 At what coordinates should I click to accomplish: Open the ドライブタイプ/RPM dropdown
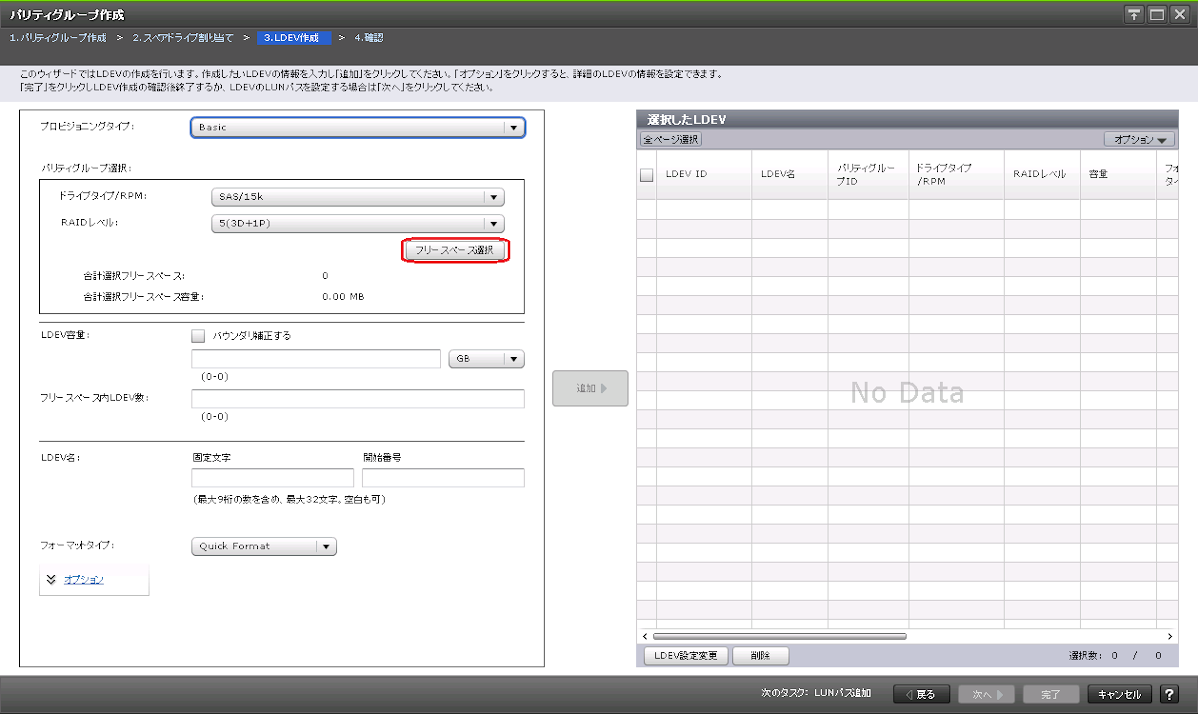tap(357, 198)
